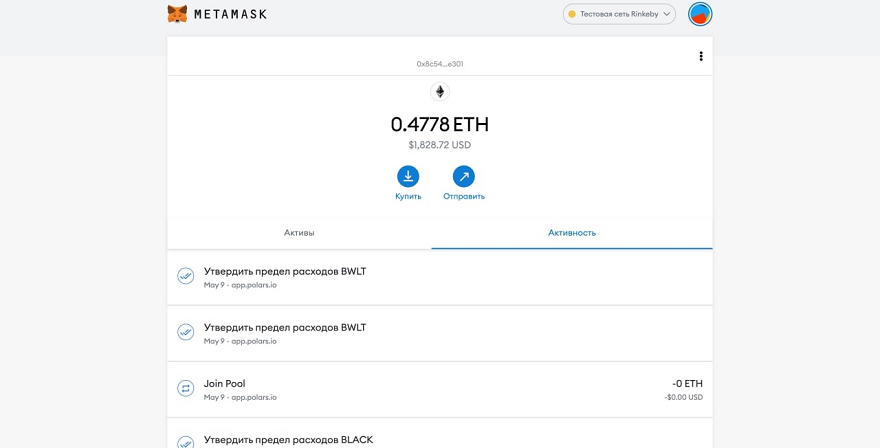The width and height of the screenshot is (880, 448).
Task: Click the checkmark icon of first BWLT row
Action: 186,276
